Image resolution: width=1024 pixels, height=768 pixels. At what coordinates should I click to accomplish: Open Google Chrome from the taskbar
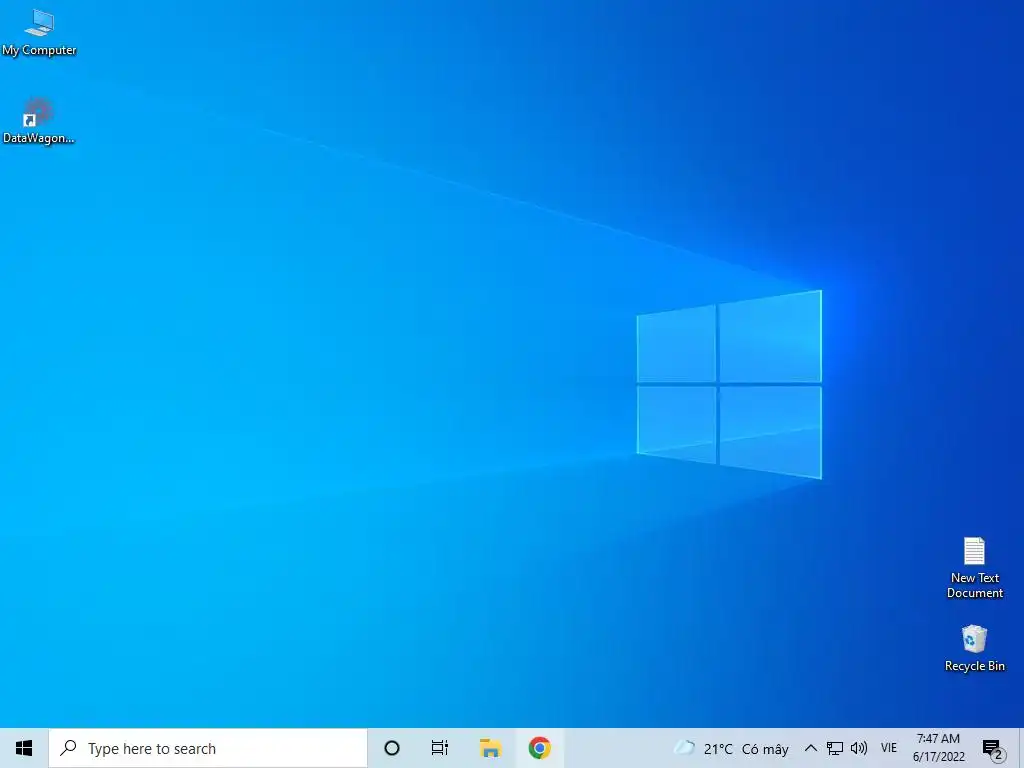[x=539, y=748]
